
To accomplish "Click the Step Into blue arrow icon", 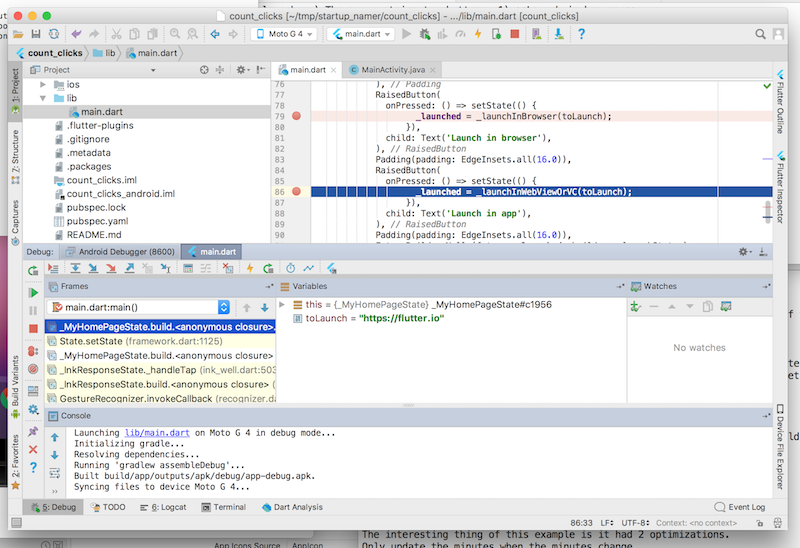I will 93,268.
